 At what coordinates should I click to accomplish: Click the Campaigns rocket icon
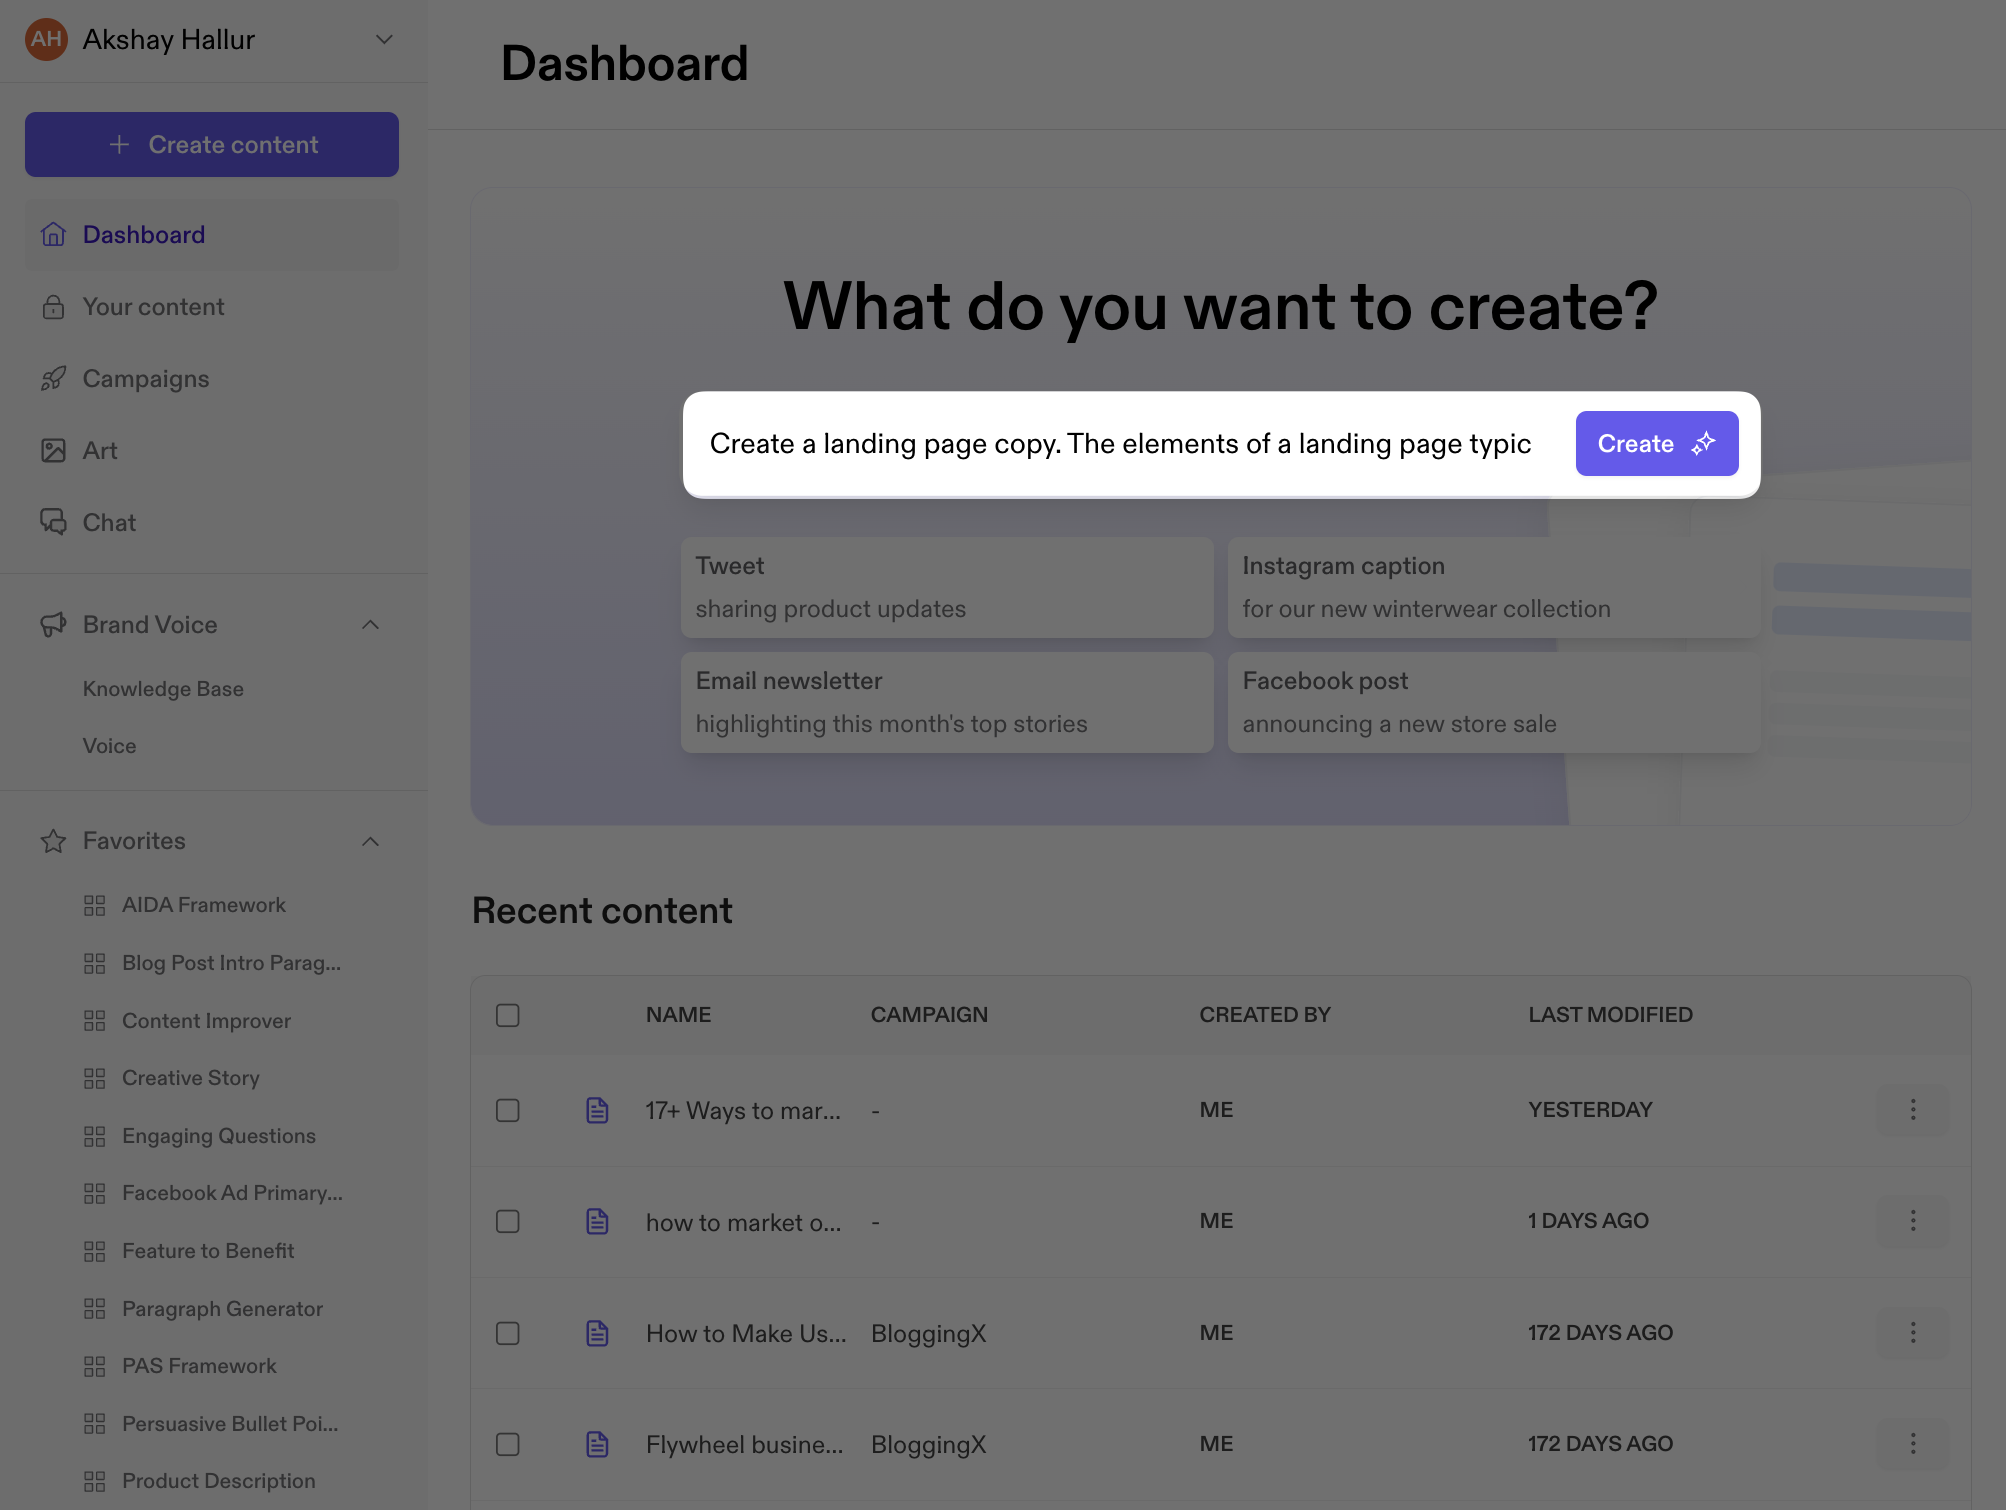pos(53,379)
